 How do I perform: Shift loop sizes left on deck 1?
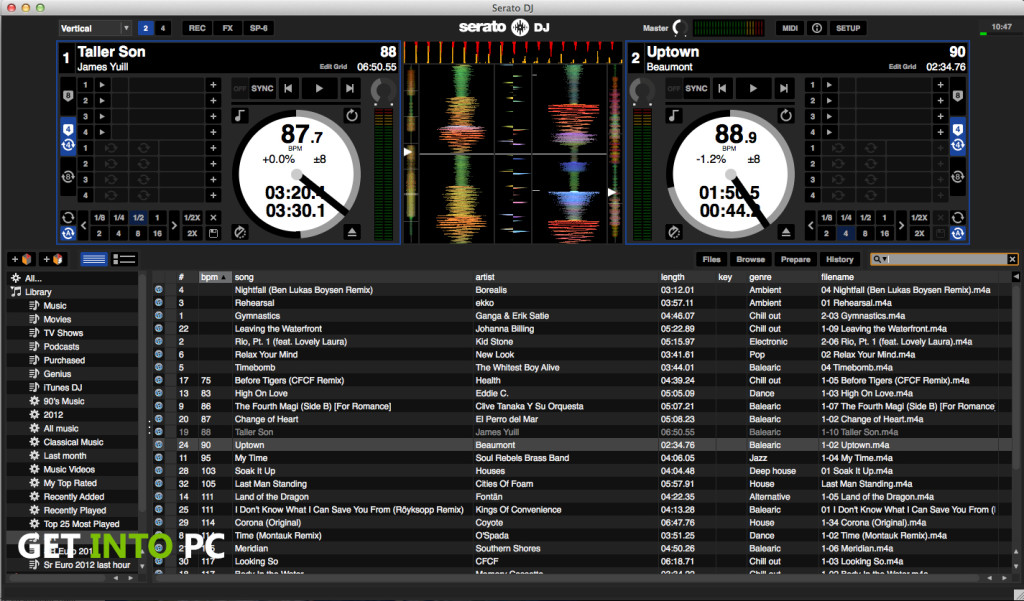click(x=84, y=225)
